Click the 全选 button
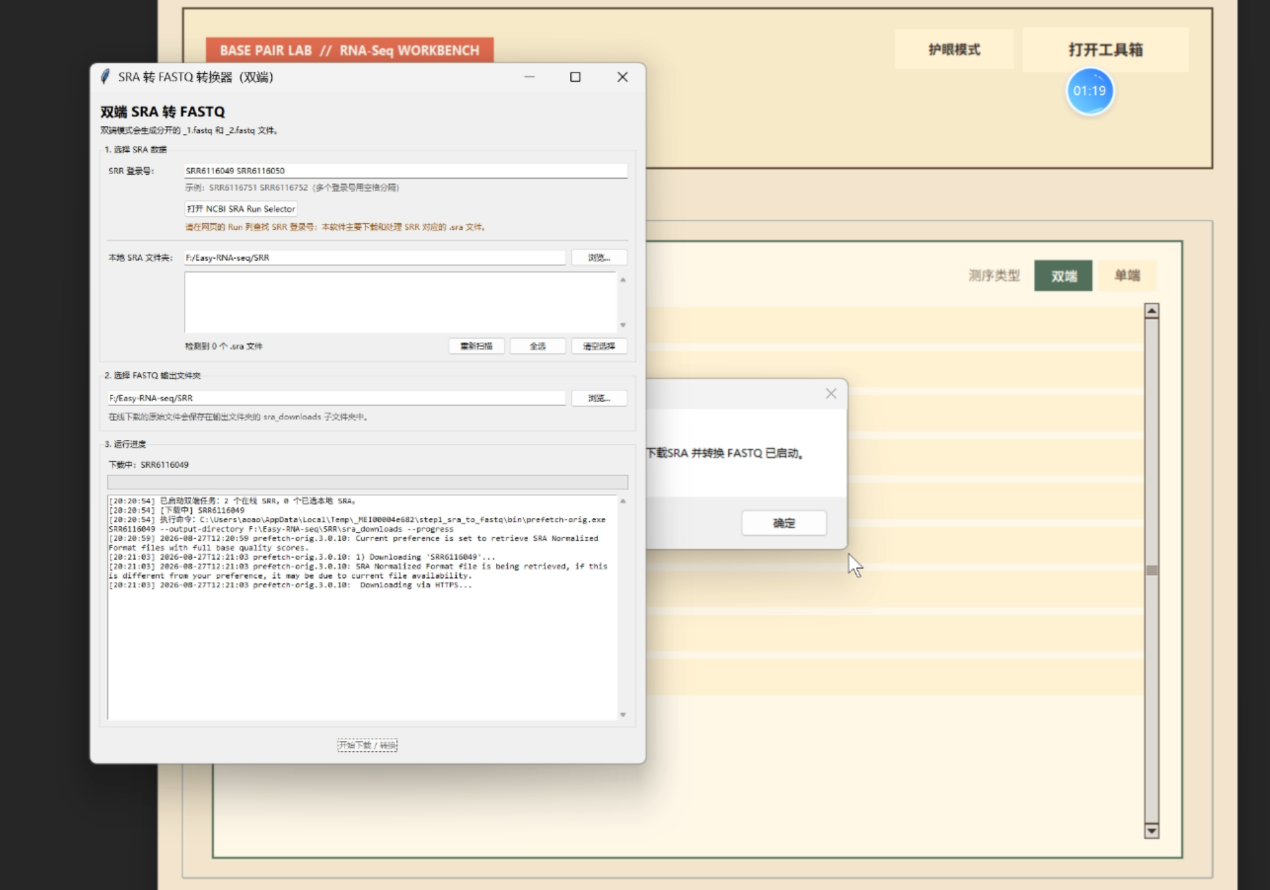The height and width of the screenshot is (890, 1270). tap(538, 346)
